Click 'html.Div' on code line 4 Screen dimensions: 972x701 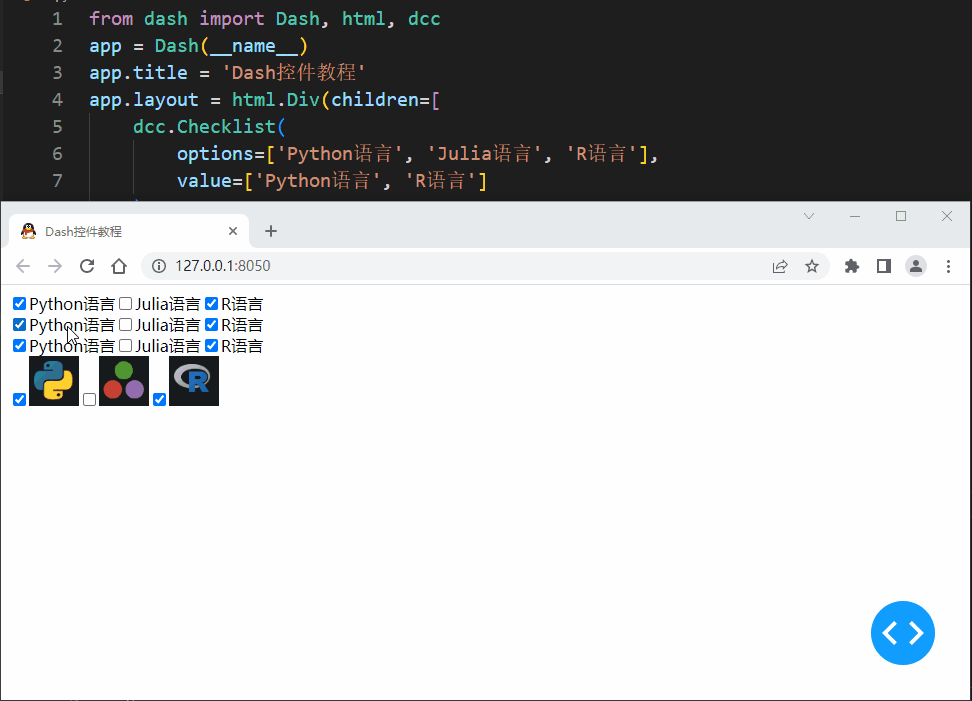point(276,100)
